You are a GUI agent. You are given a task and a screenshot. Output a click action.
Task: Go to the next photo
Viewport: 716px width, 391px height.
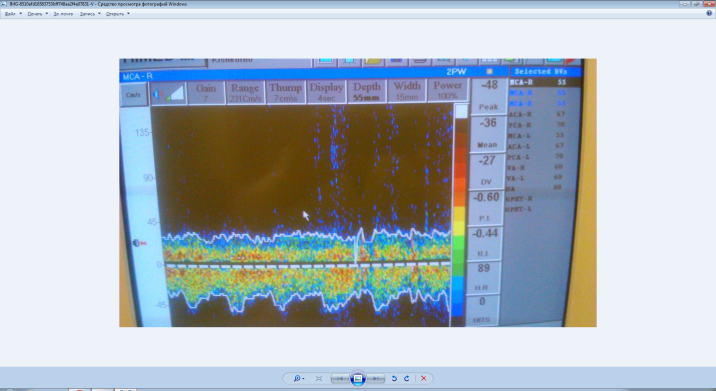tap(375, 378)
